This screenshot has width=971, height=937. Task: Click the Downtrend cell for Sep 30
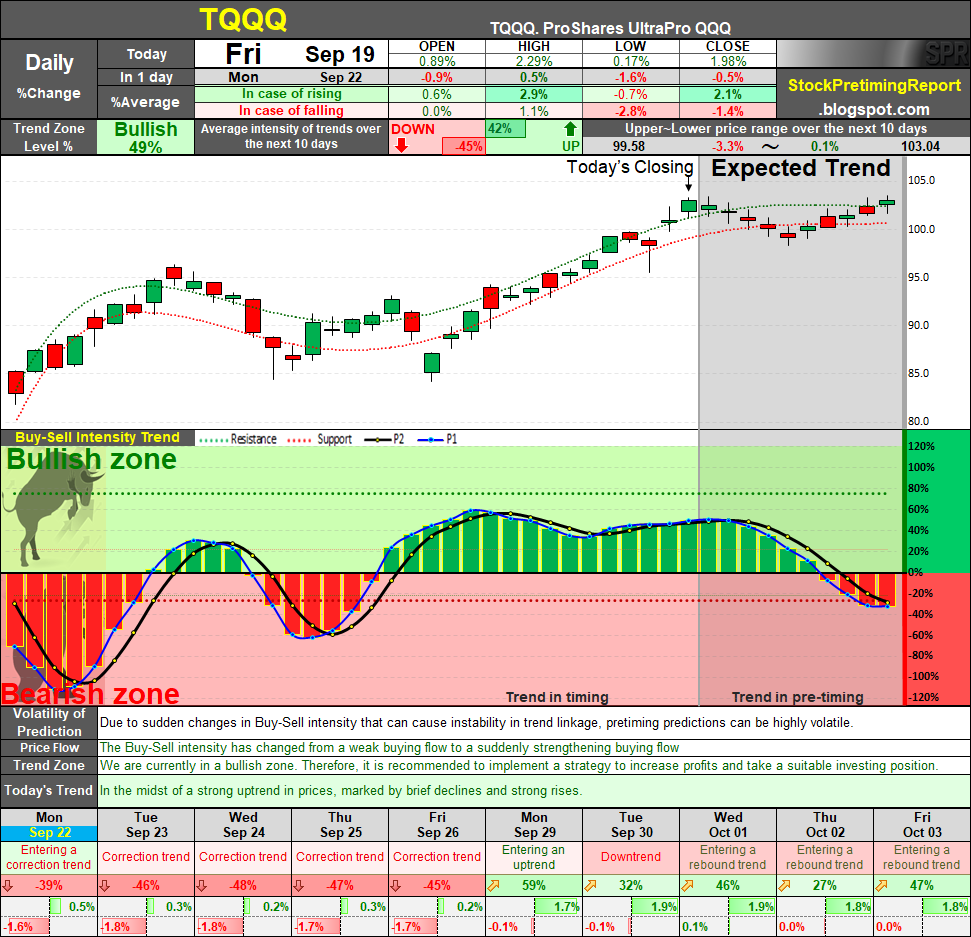631,857
